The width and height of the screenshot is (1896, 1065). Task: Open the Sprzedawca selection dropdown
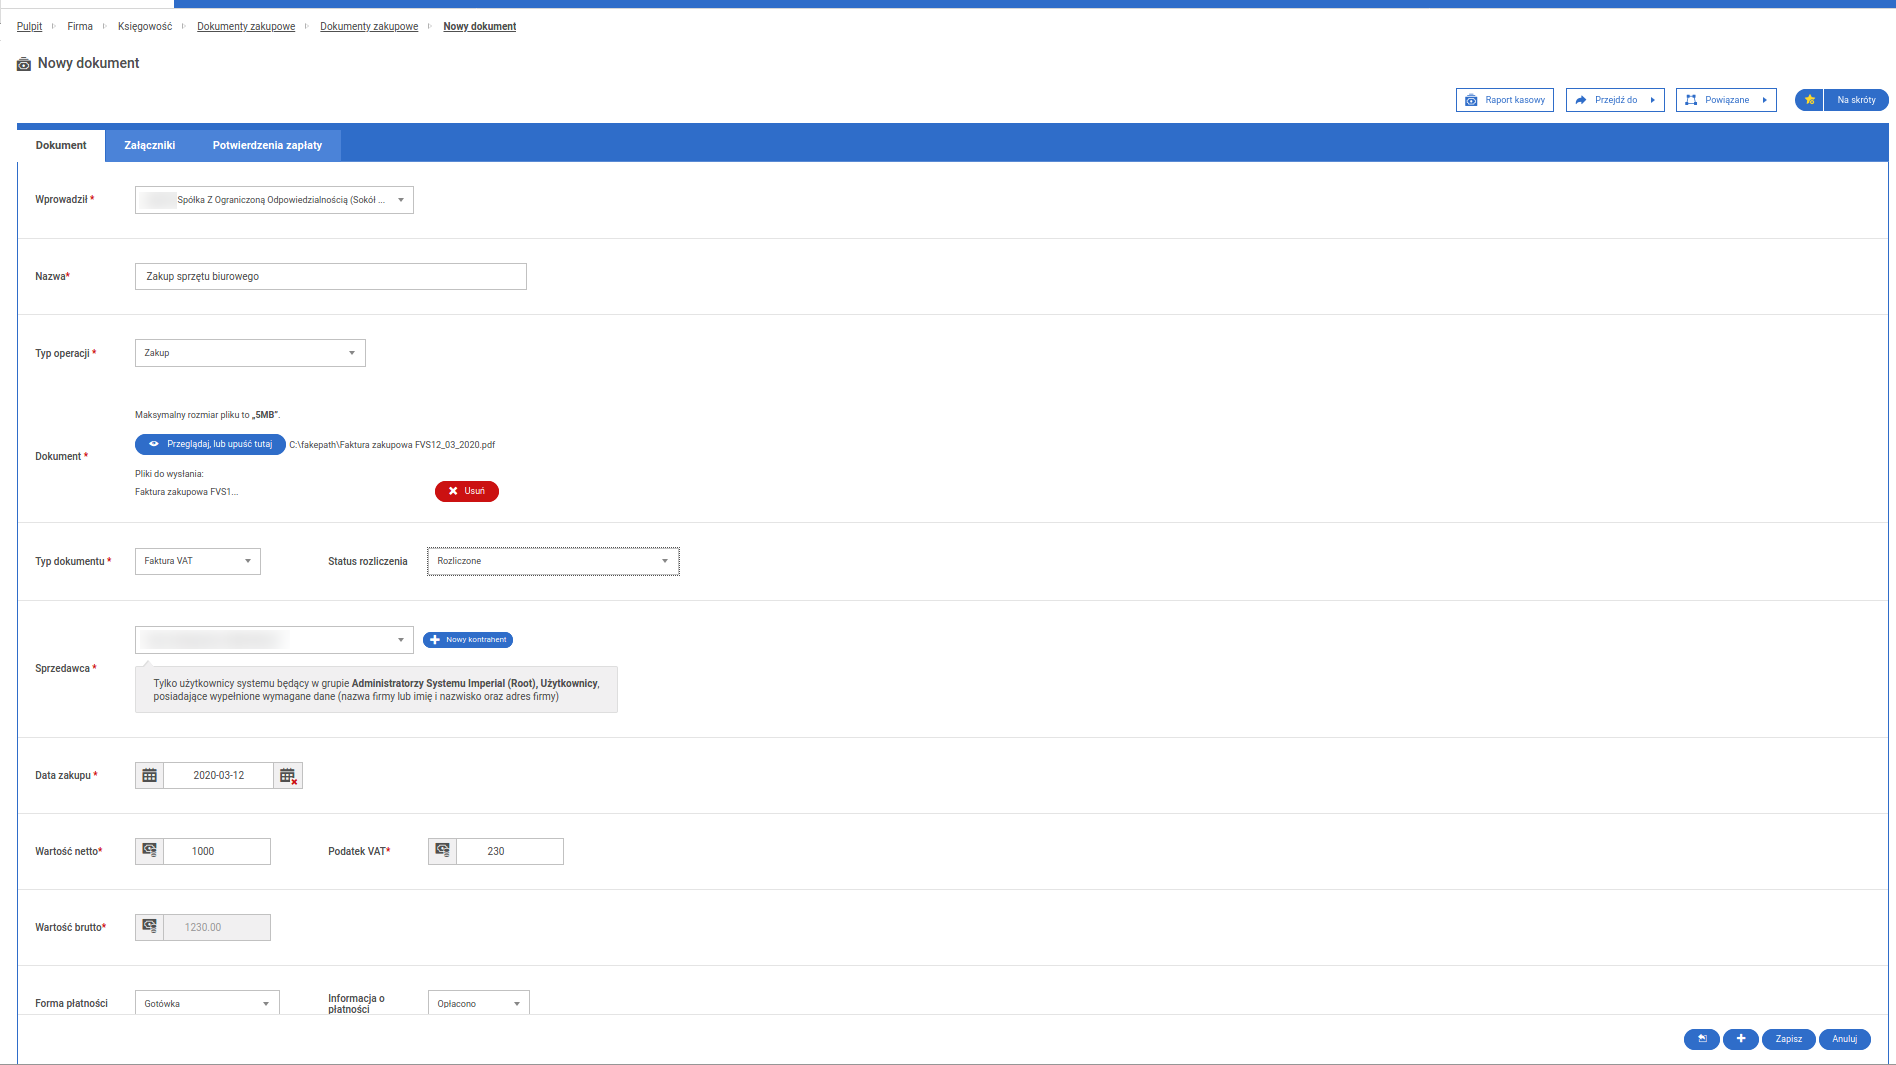274,640
